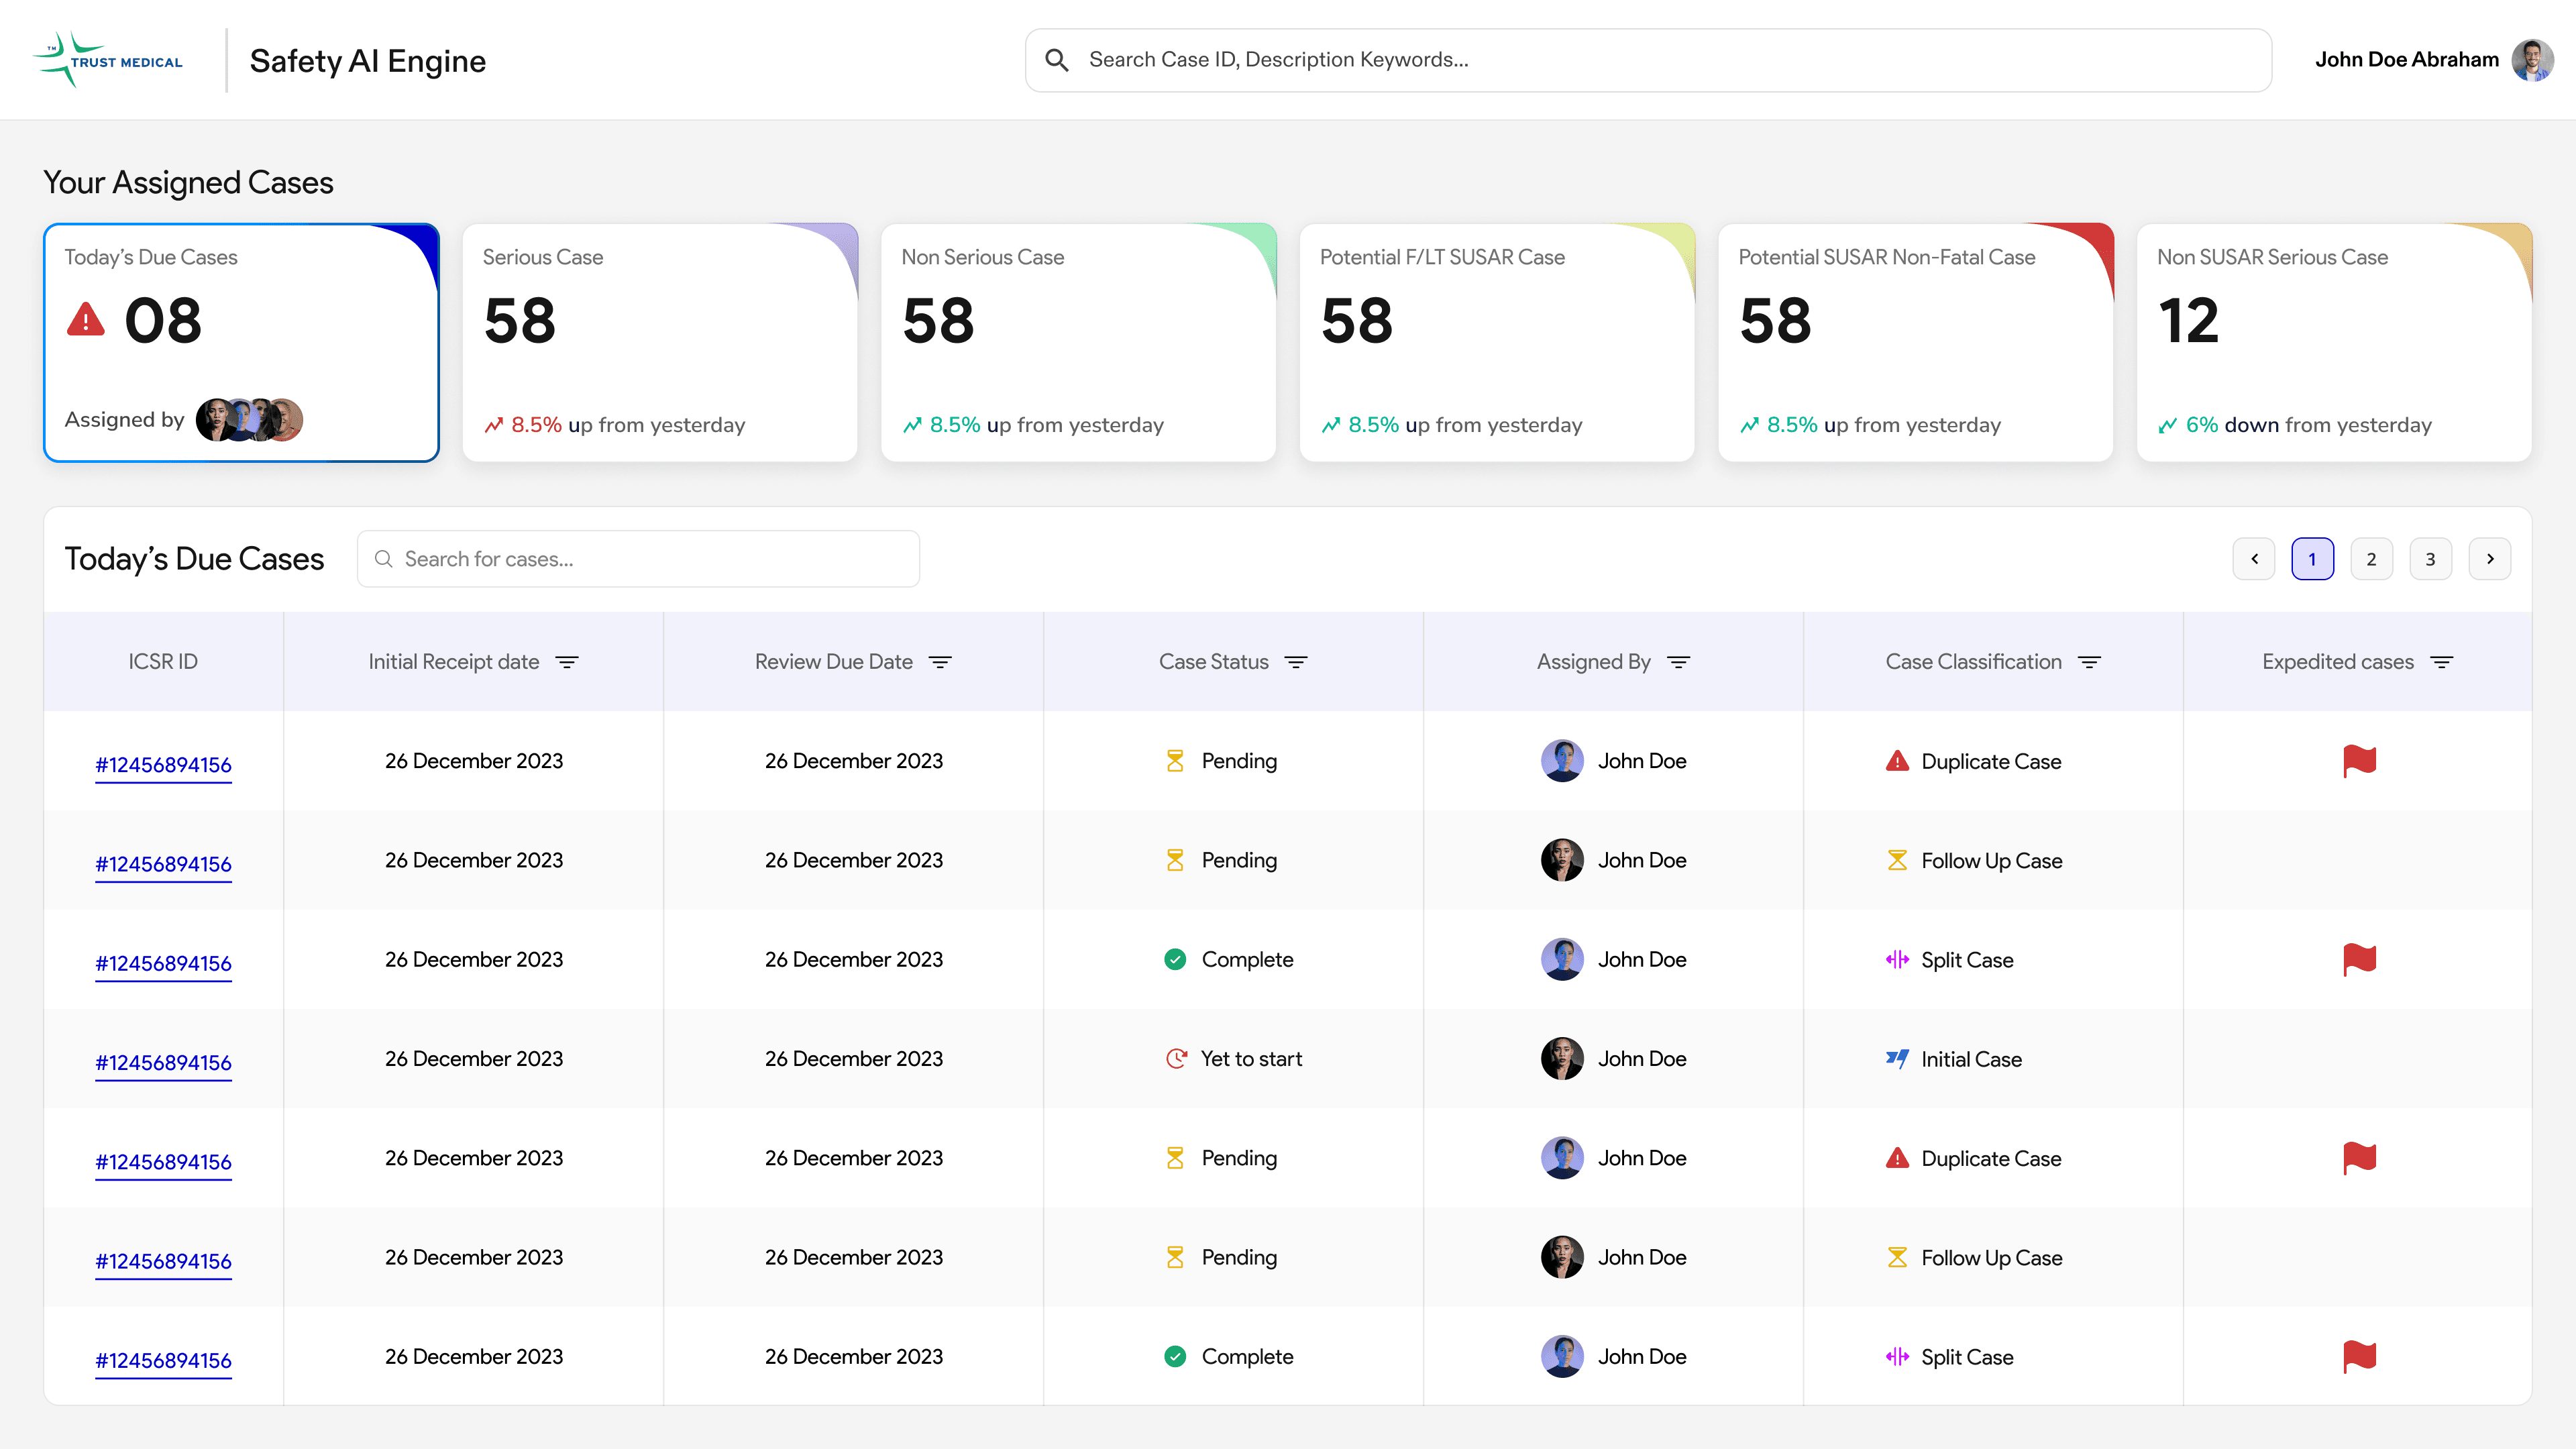Click green Complete checkmark in last row
This screenshot has width=2576, height=1449.
[1175, 1357]
